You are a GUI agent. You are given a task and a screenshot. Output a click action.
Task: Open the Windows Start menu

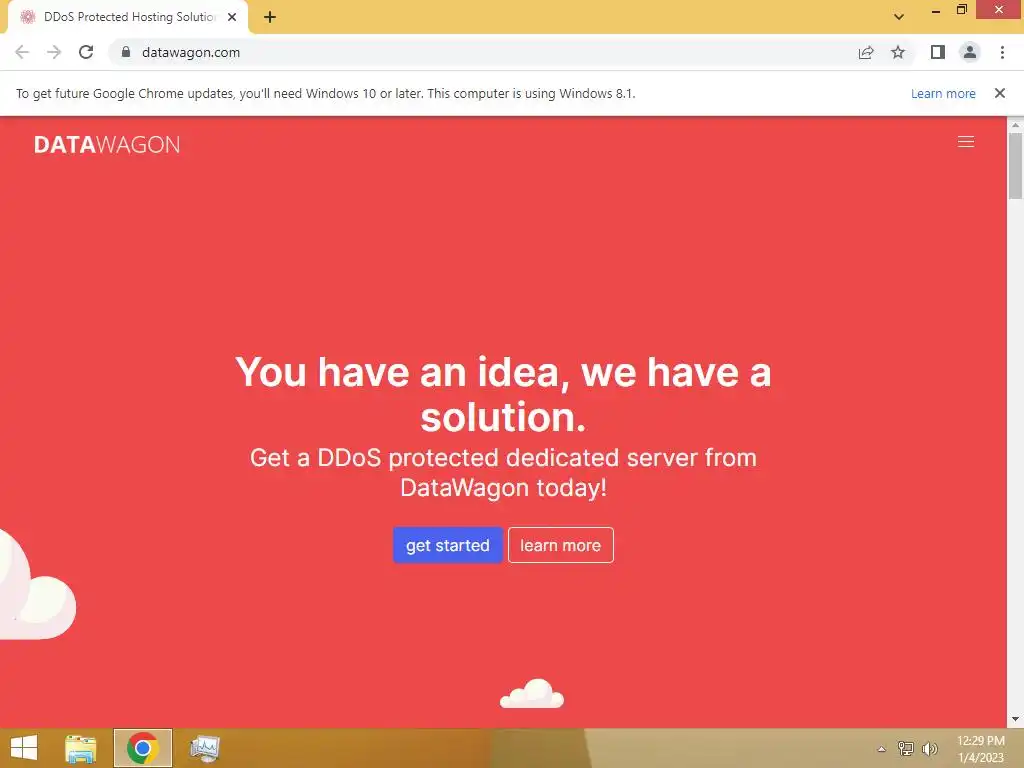coord(24,748)
